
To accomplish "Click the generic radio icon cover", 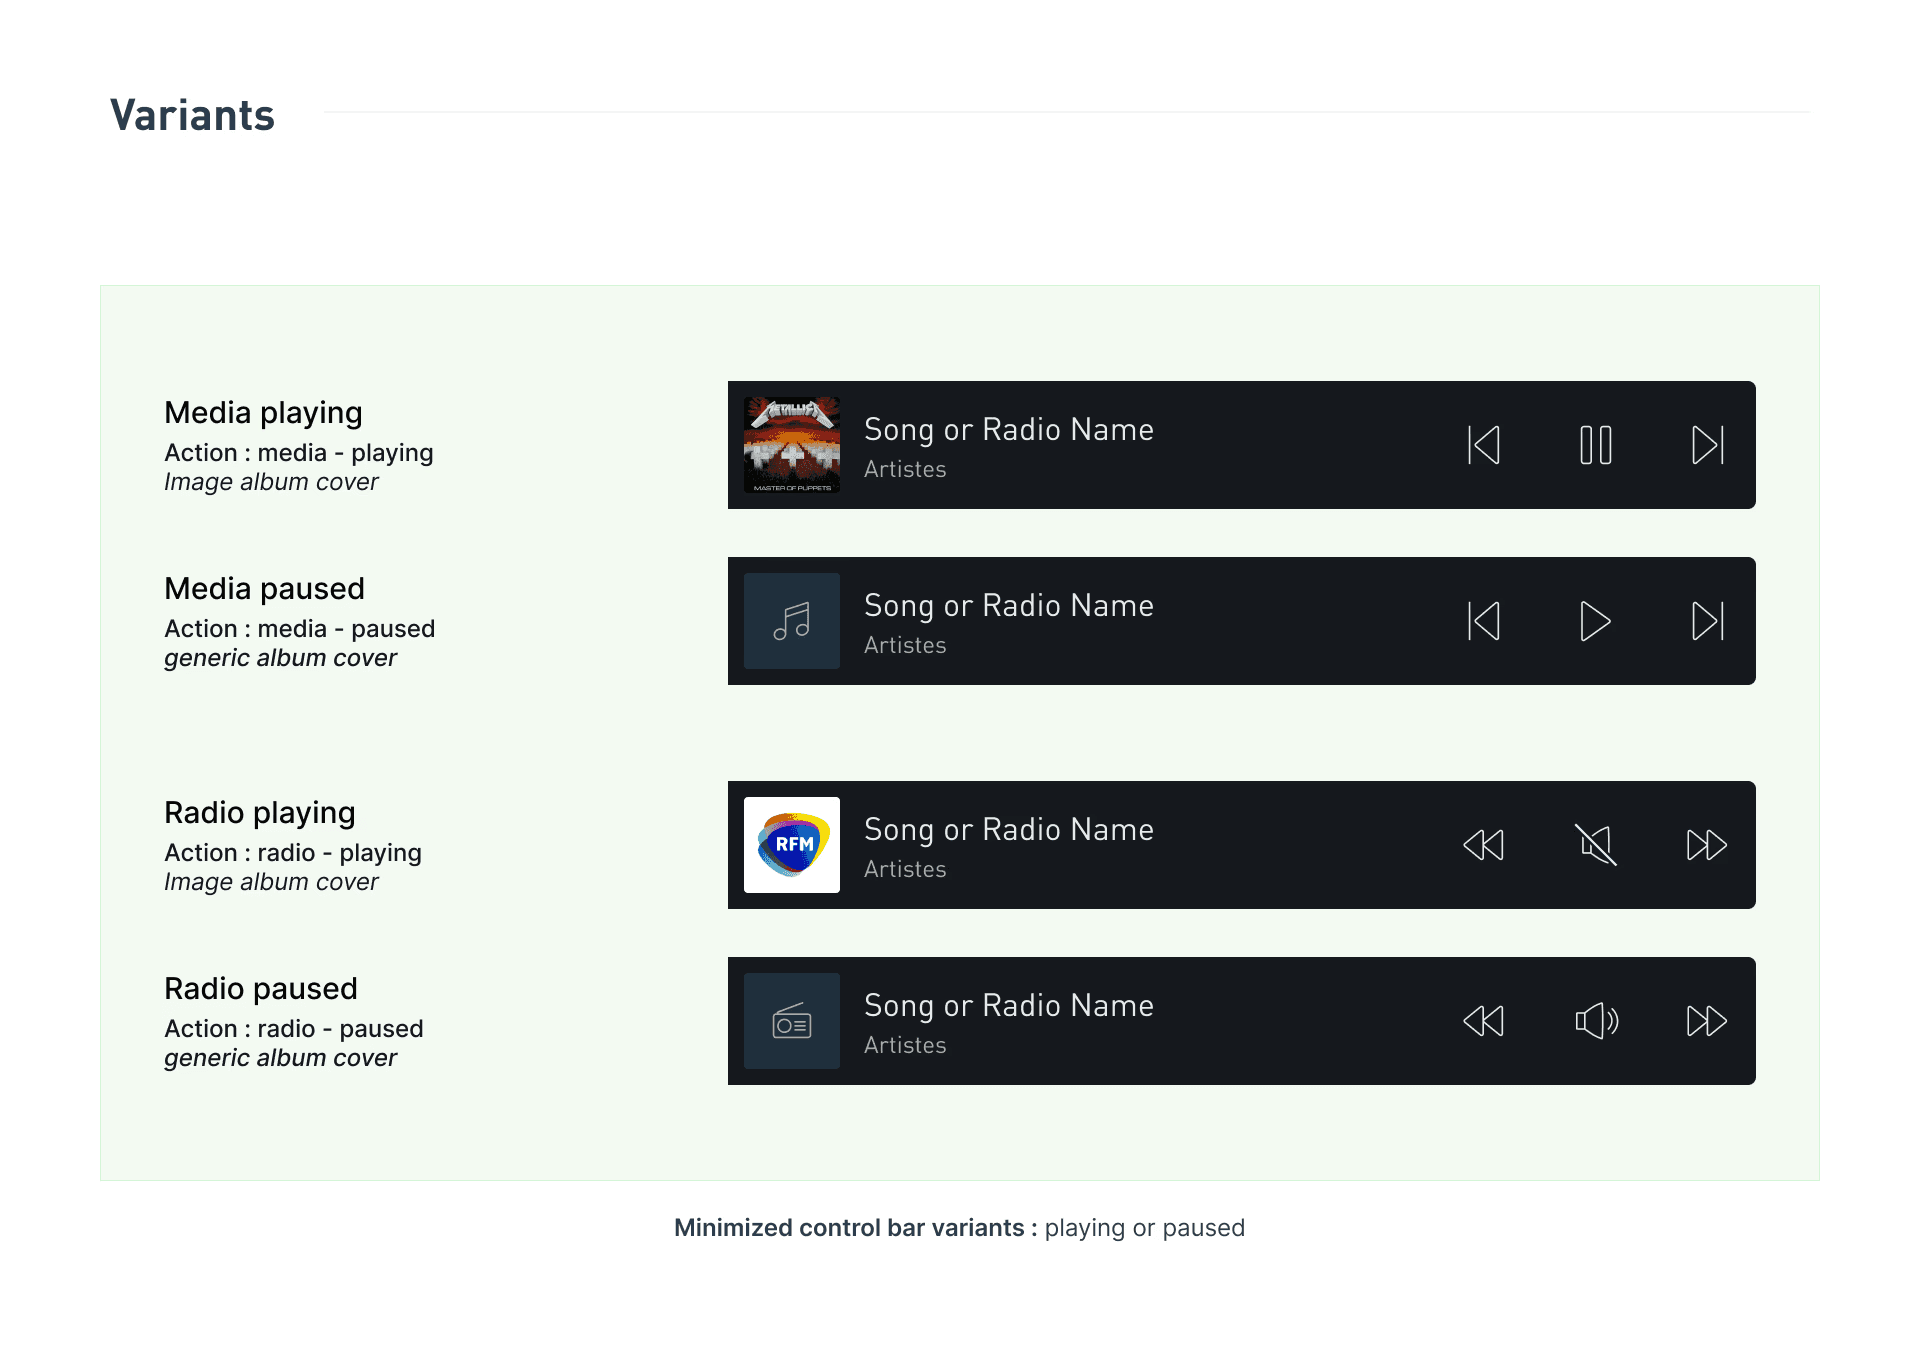I will click(x=792, y=1021).
